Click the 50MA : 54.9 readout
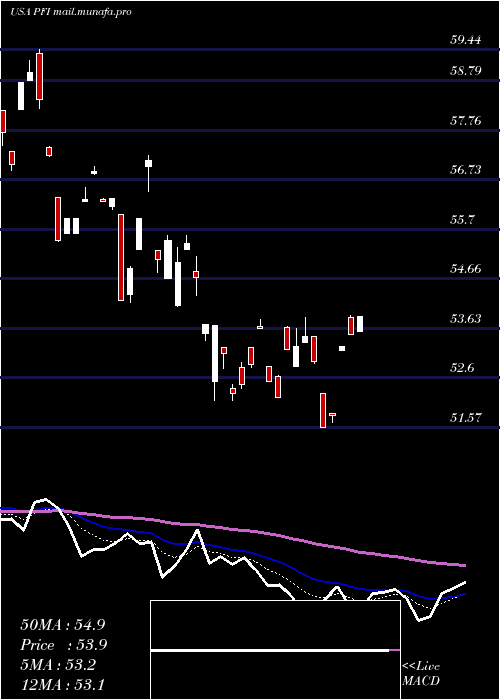This screenshot has height=700, width=500. [x=62, y=625]
